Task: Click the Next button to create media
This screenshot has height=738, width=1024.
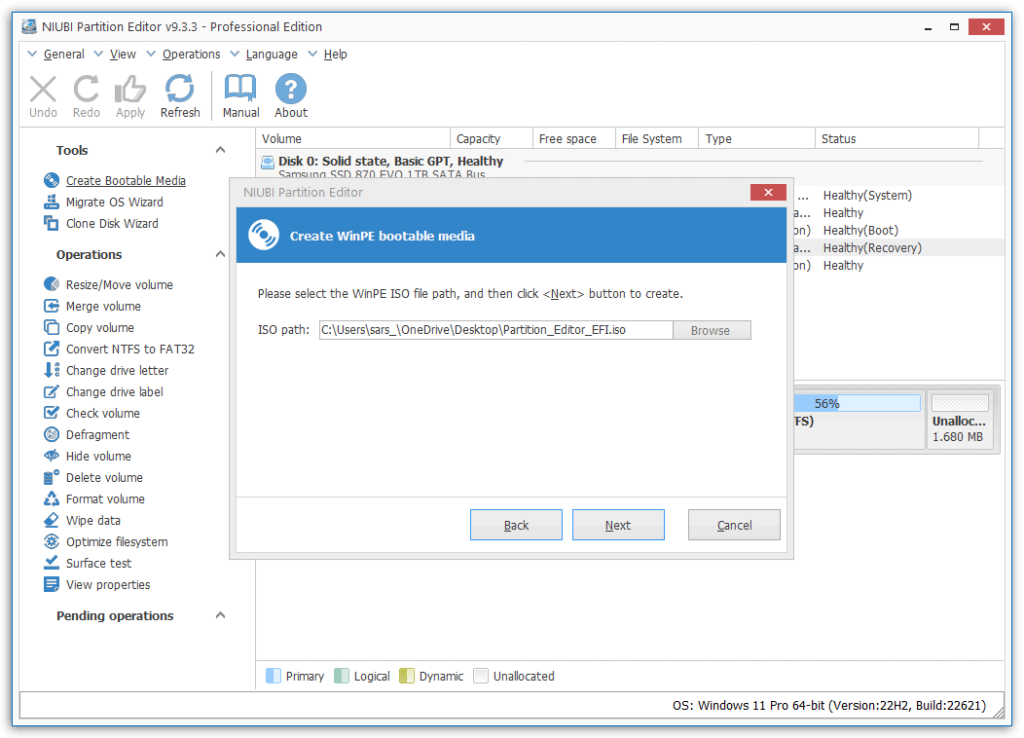Action: point(618,525)
